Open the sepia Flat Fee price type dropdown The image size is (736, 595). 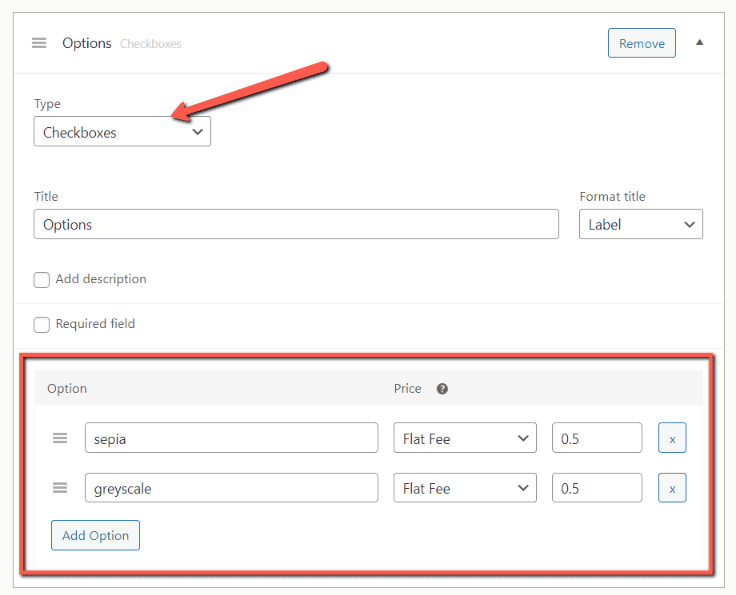click(465, 438)
